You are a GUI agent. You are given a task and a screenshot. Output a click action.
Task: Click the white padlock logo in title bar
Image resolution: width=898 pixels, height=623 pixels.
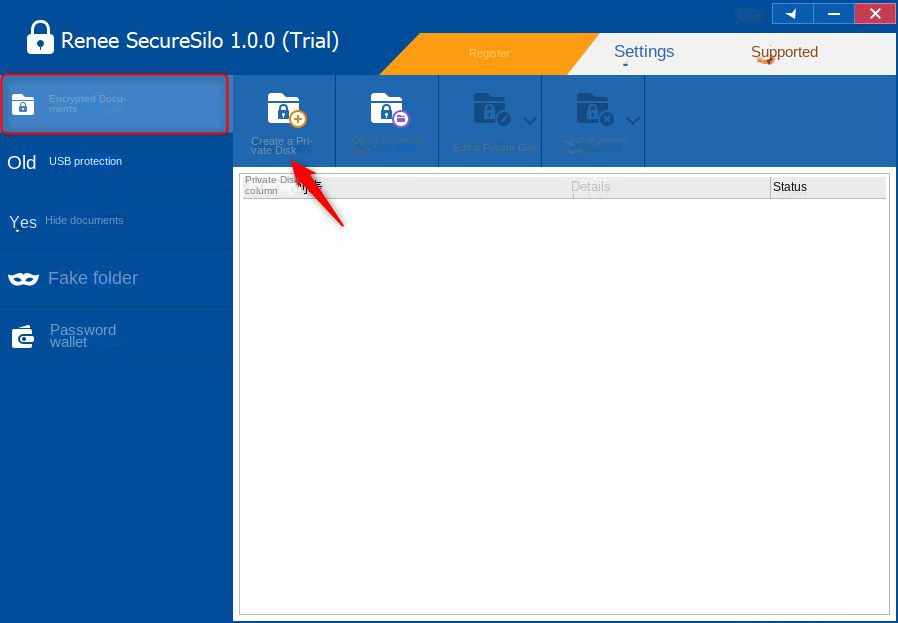[x=40, y=38]
